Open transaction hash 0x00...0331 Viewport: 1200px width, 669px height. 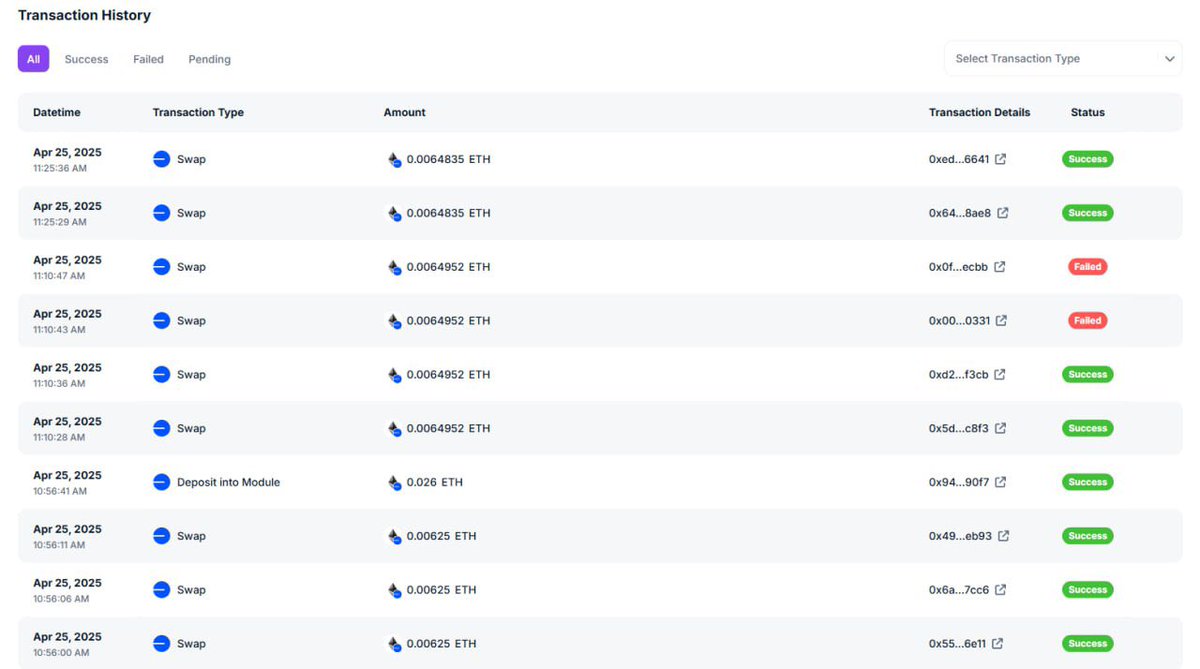pyautogui.click(x=959, y=321)
